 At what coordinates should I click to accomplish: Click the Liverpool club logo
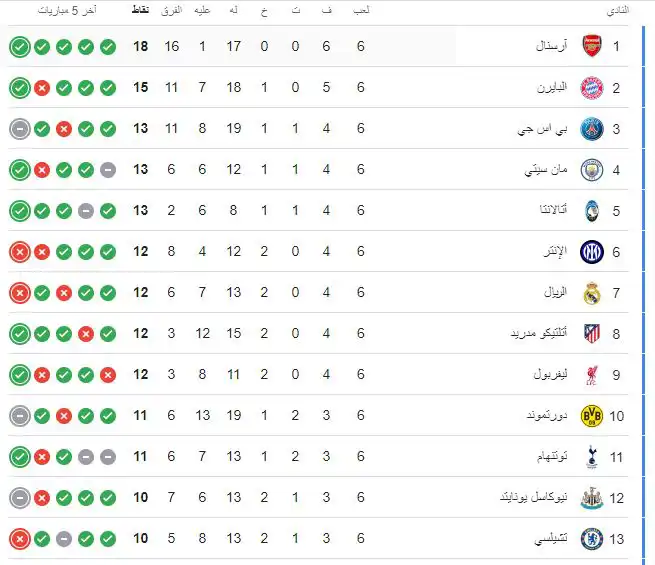pyautogui.click(x=591, y=374)
